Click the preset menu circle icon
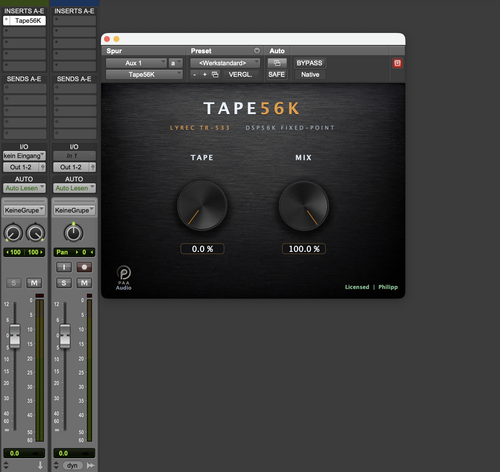Screen dimensions: 500x472 coord(257,51)
